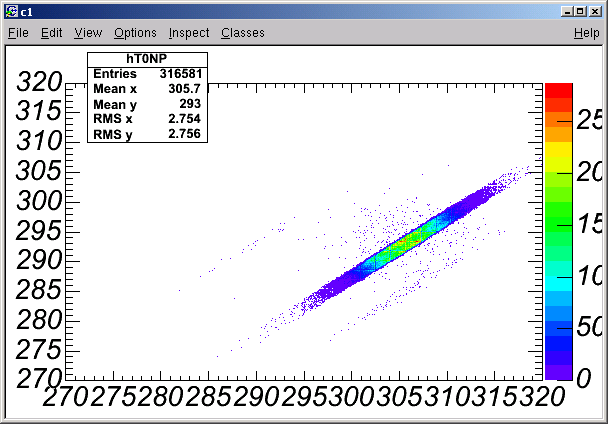Click the c1 window title text
608x424 pixels.
click(x=26, y=12)
